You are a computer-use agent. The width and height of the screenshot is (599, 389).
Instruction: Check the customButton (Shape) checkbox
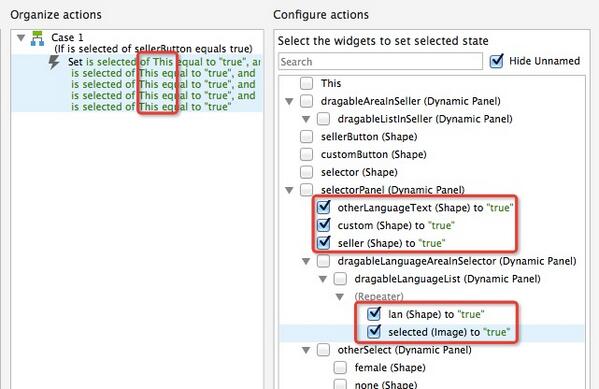coord(306,154)
